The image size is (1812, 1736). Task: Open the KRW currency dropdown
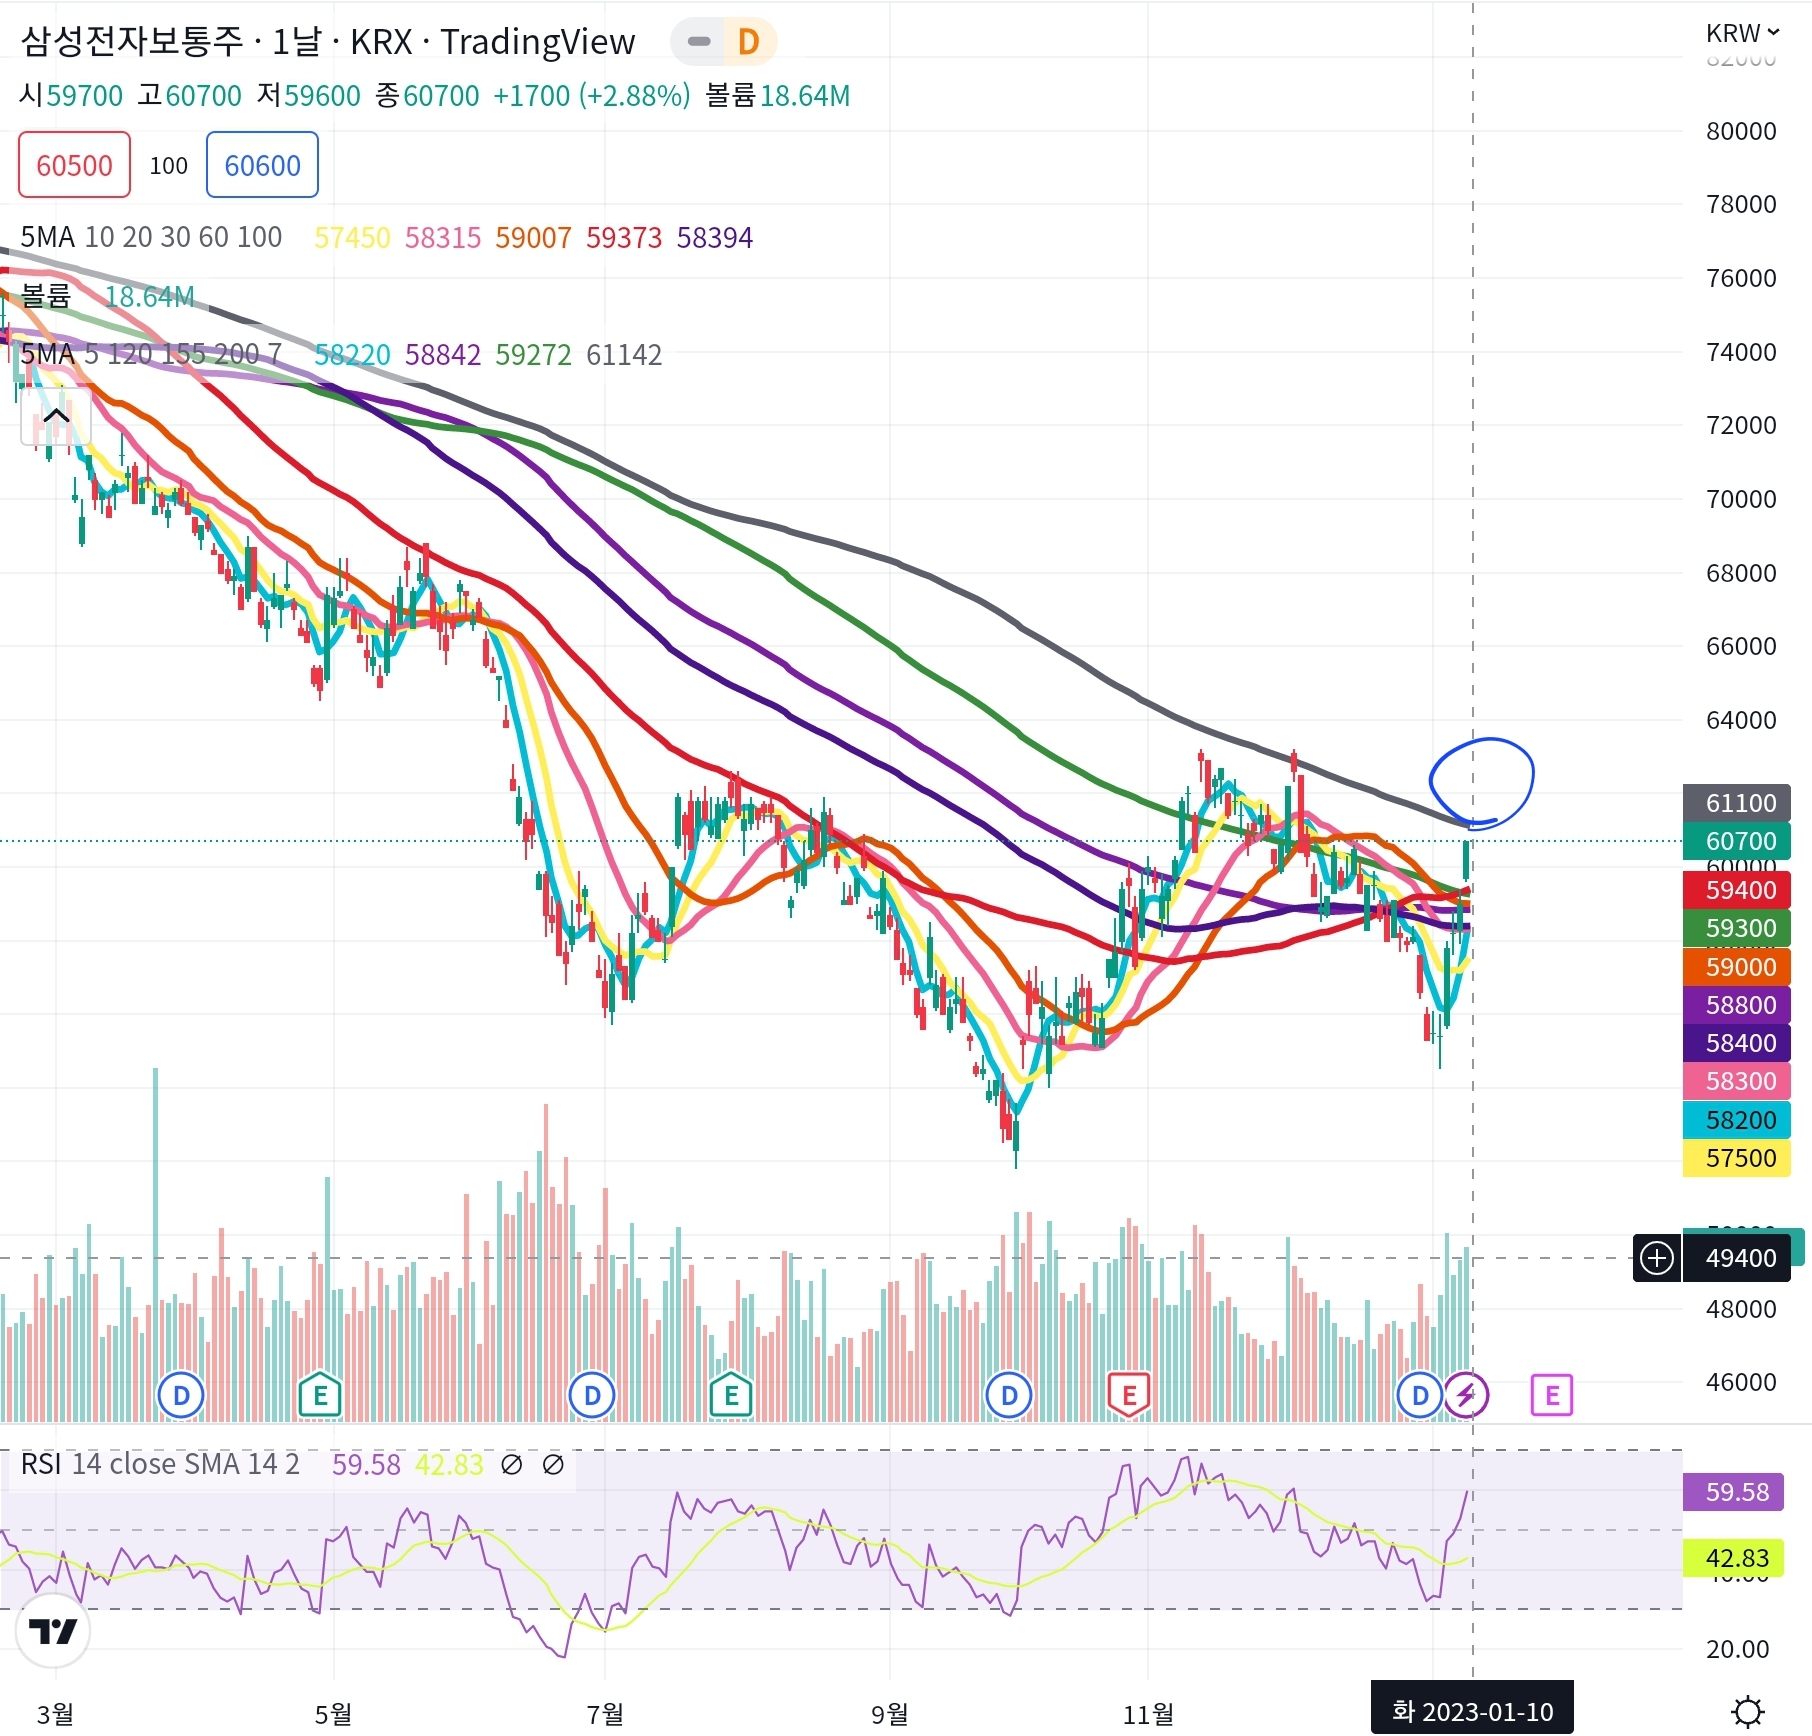pos(1742,33)
